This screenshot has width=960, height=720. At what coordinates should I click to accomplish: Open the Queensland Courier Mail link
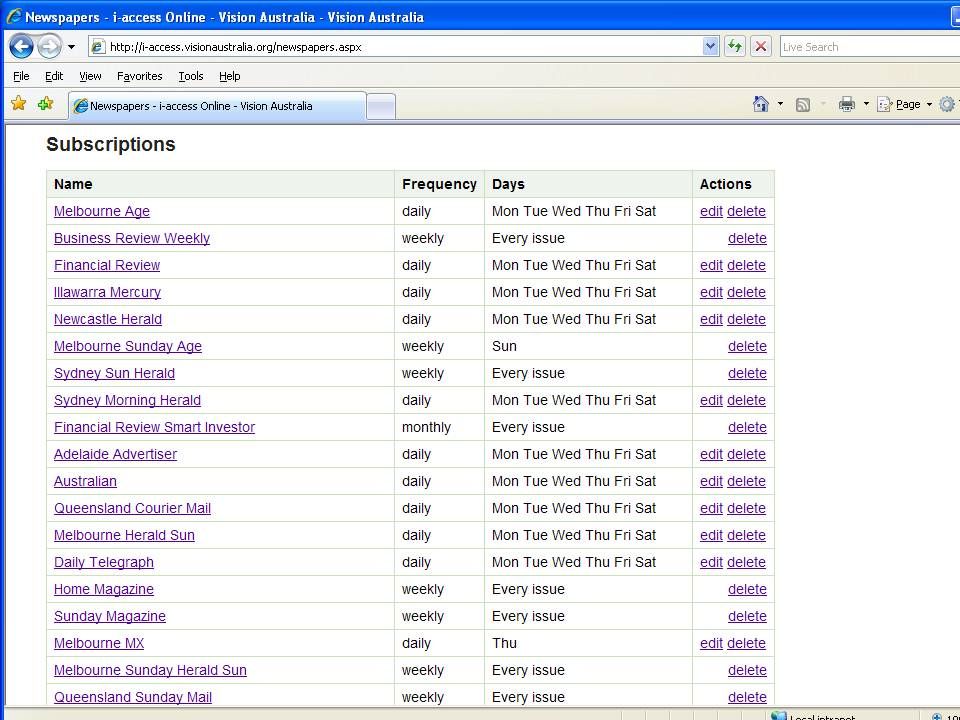[x=132, y=508]
